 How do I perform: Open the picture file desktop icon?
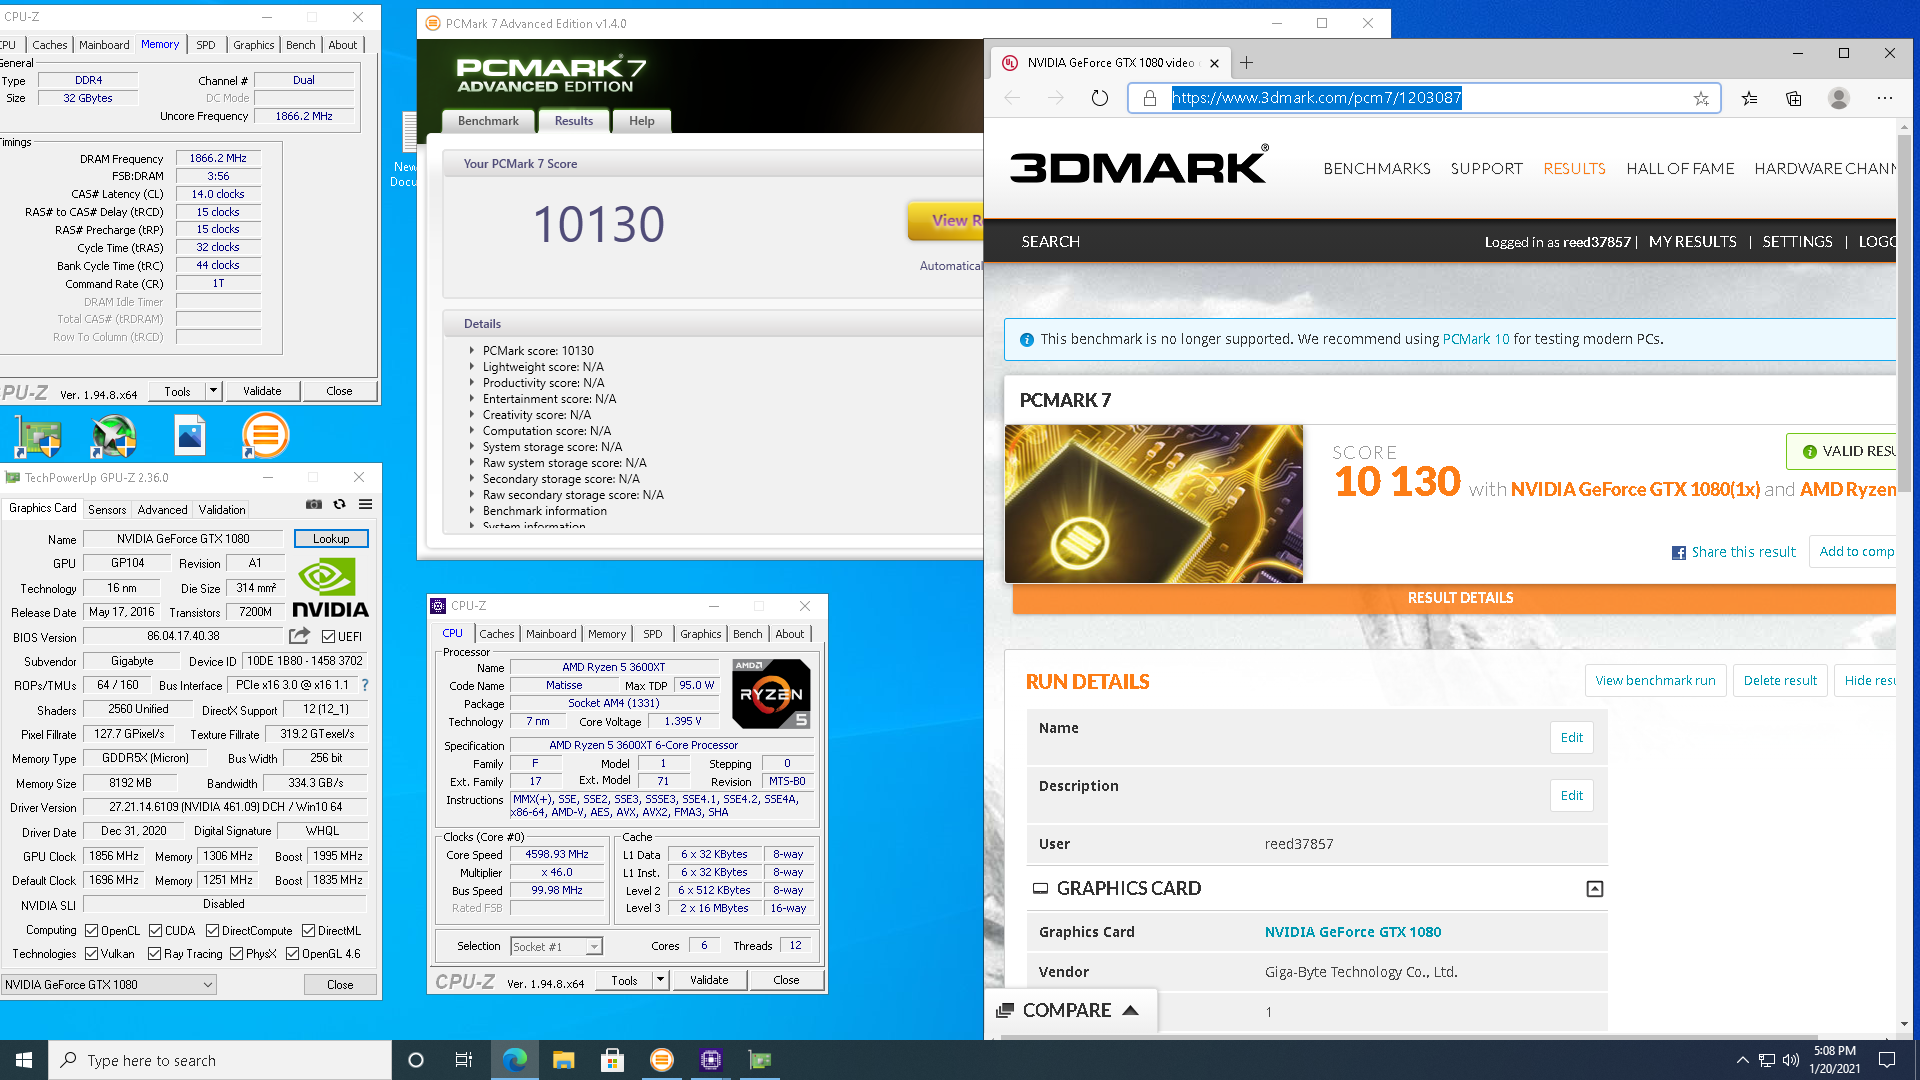pyautogui.click(x=190, y=436)
